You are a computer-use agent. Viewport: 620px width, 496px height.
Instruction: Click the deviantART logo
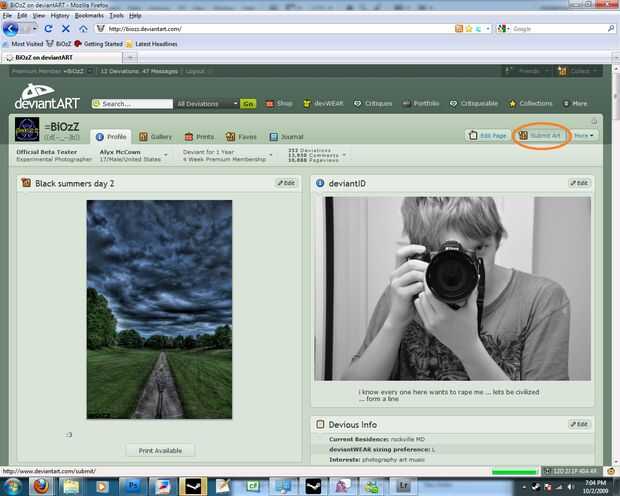coord(48,98)
